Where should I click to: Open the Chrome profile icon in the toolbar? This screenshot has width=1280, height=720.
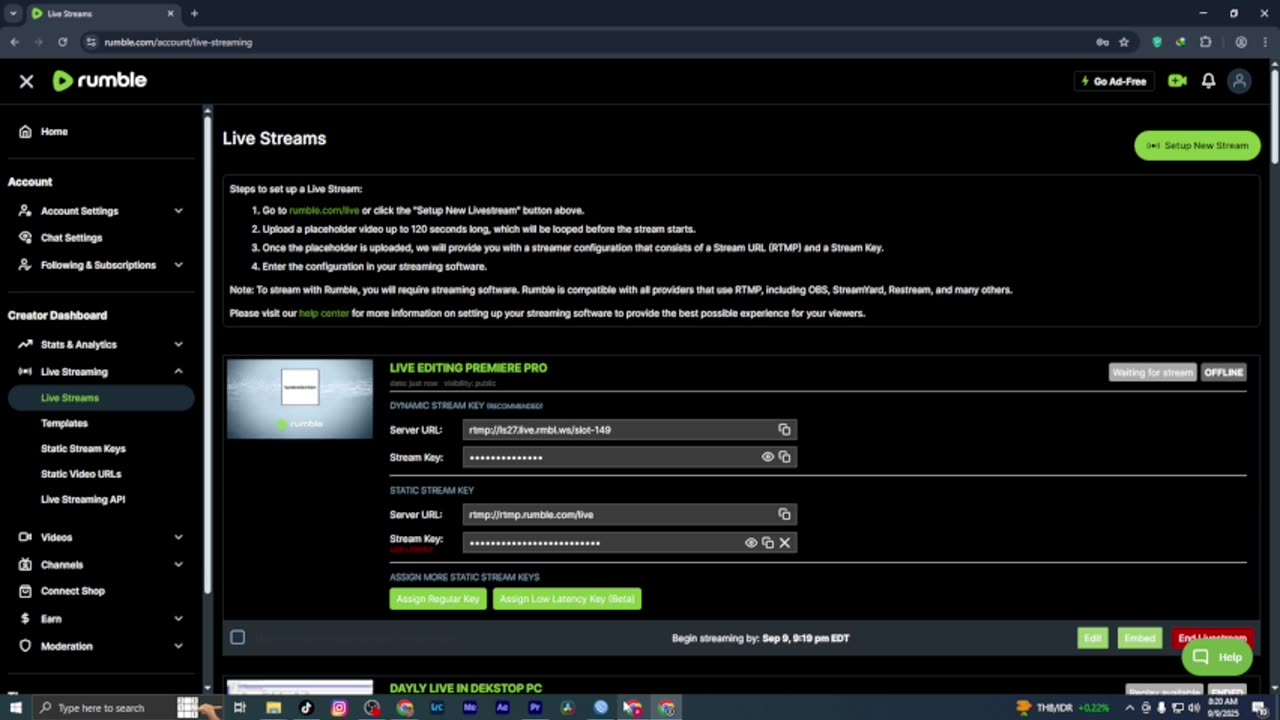point(1241,42)
